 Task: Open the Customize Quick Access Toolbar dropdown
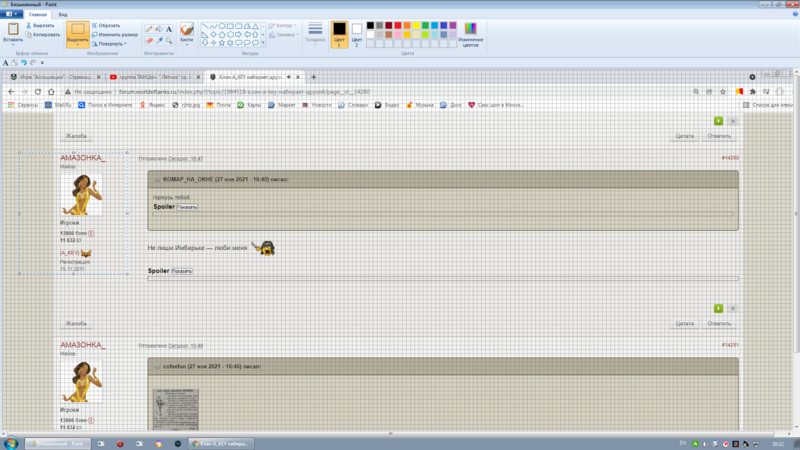click(42, 63)
